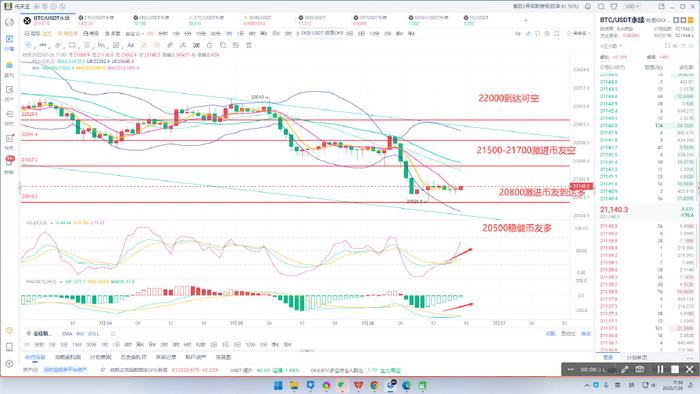This screenshot has width=700, height=394.
Task: Click the chart settings gear icon
Action: click(547, 33)
